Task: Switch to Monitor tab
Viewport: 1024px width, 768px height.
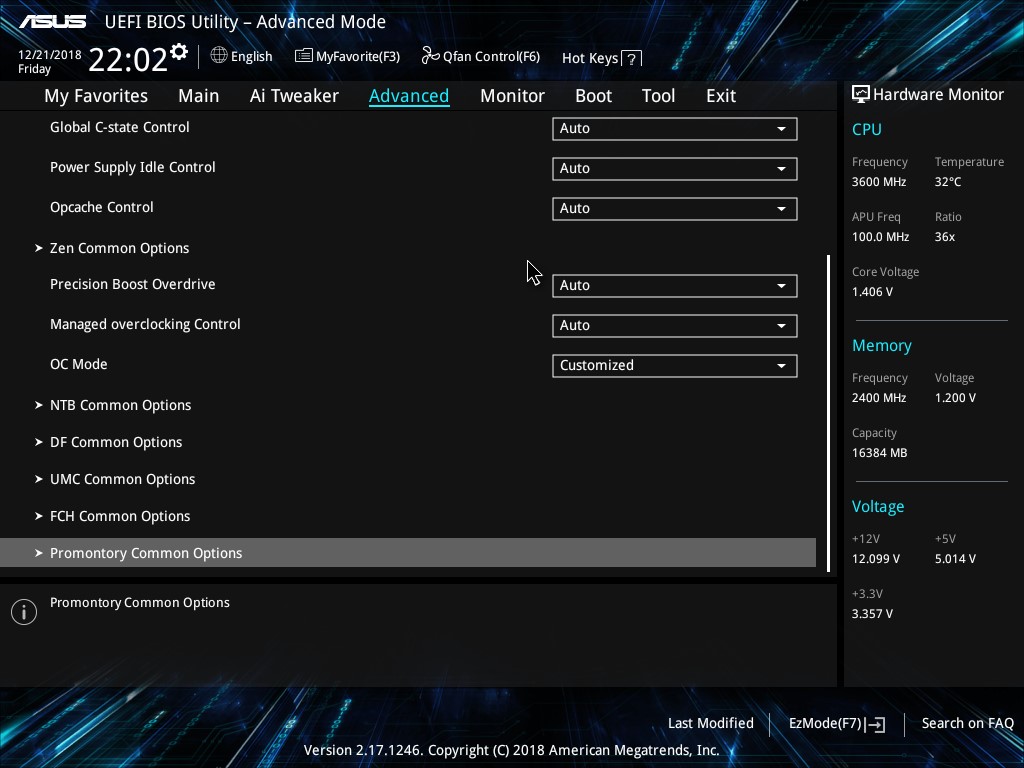Action: (512, 96)
